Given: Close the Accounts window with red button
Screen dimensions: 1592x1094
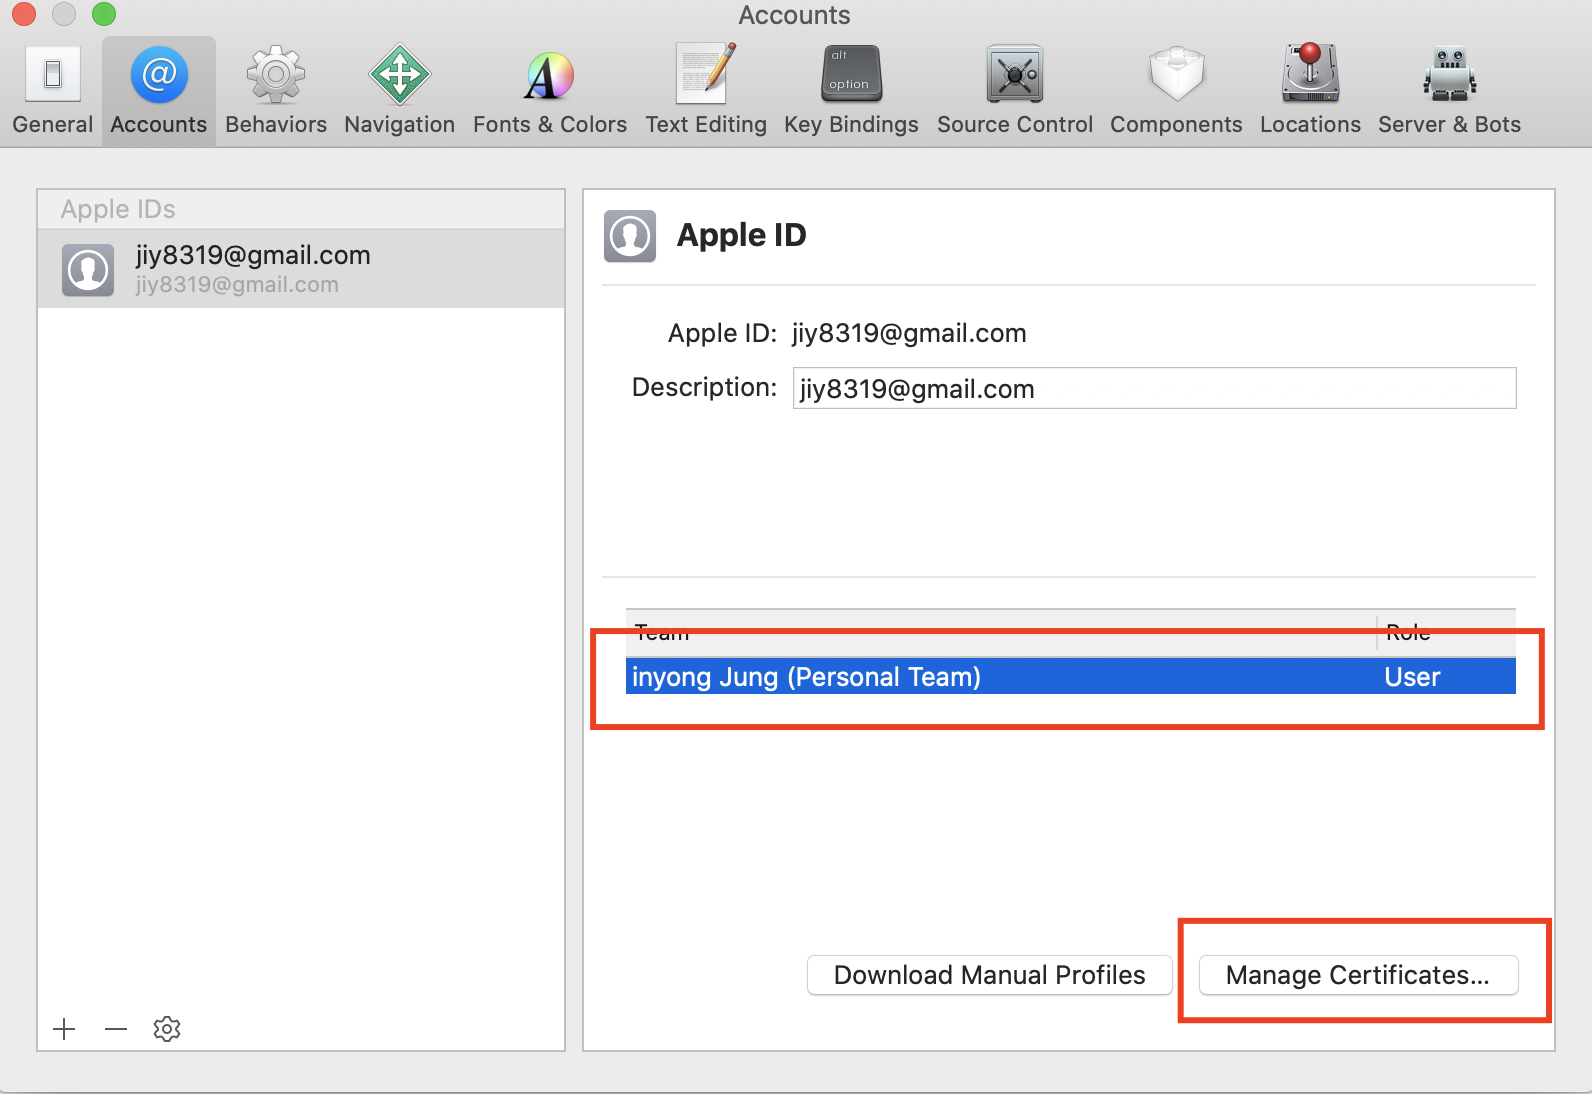Looking at the screenshot, I should tap(24, 14).
